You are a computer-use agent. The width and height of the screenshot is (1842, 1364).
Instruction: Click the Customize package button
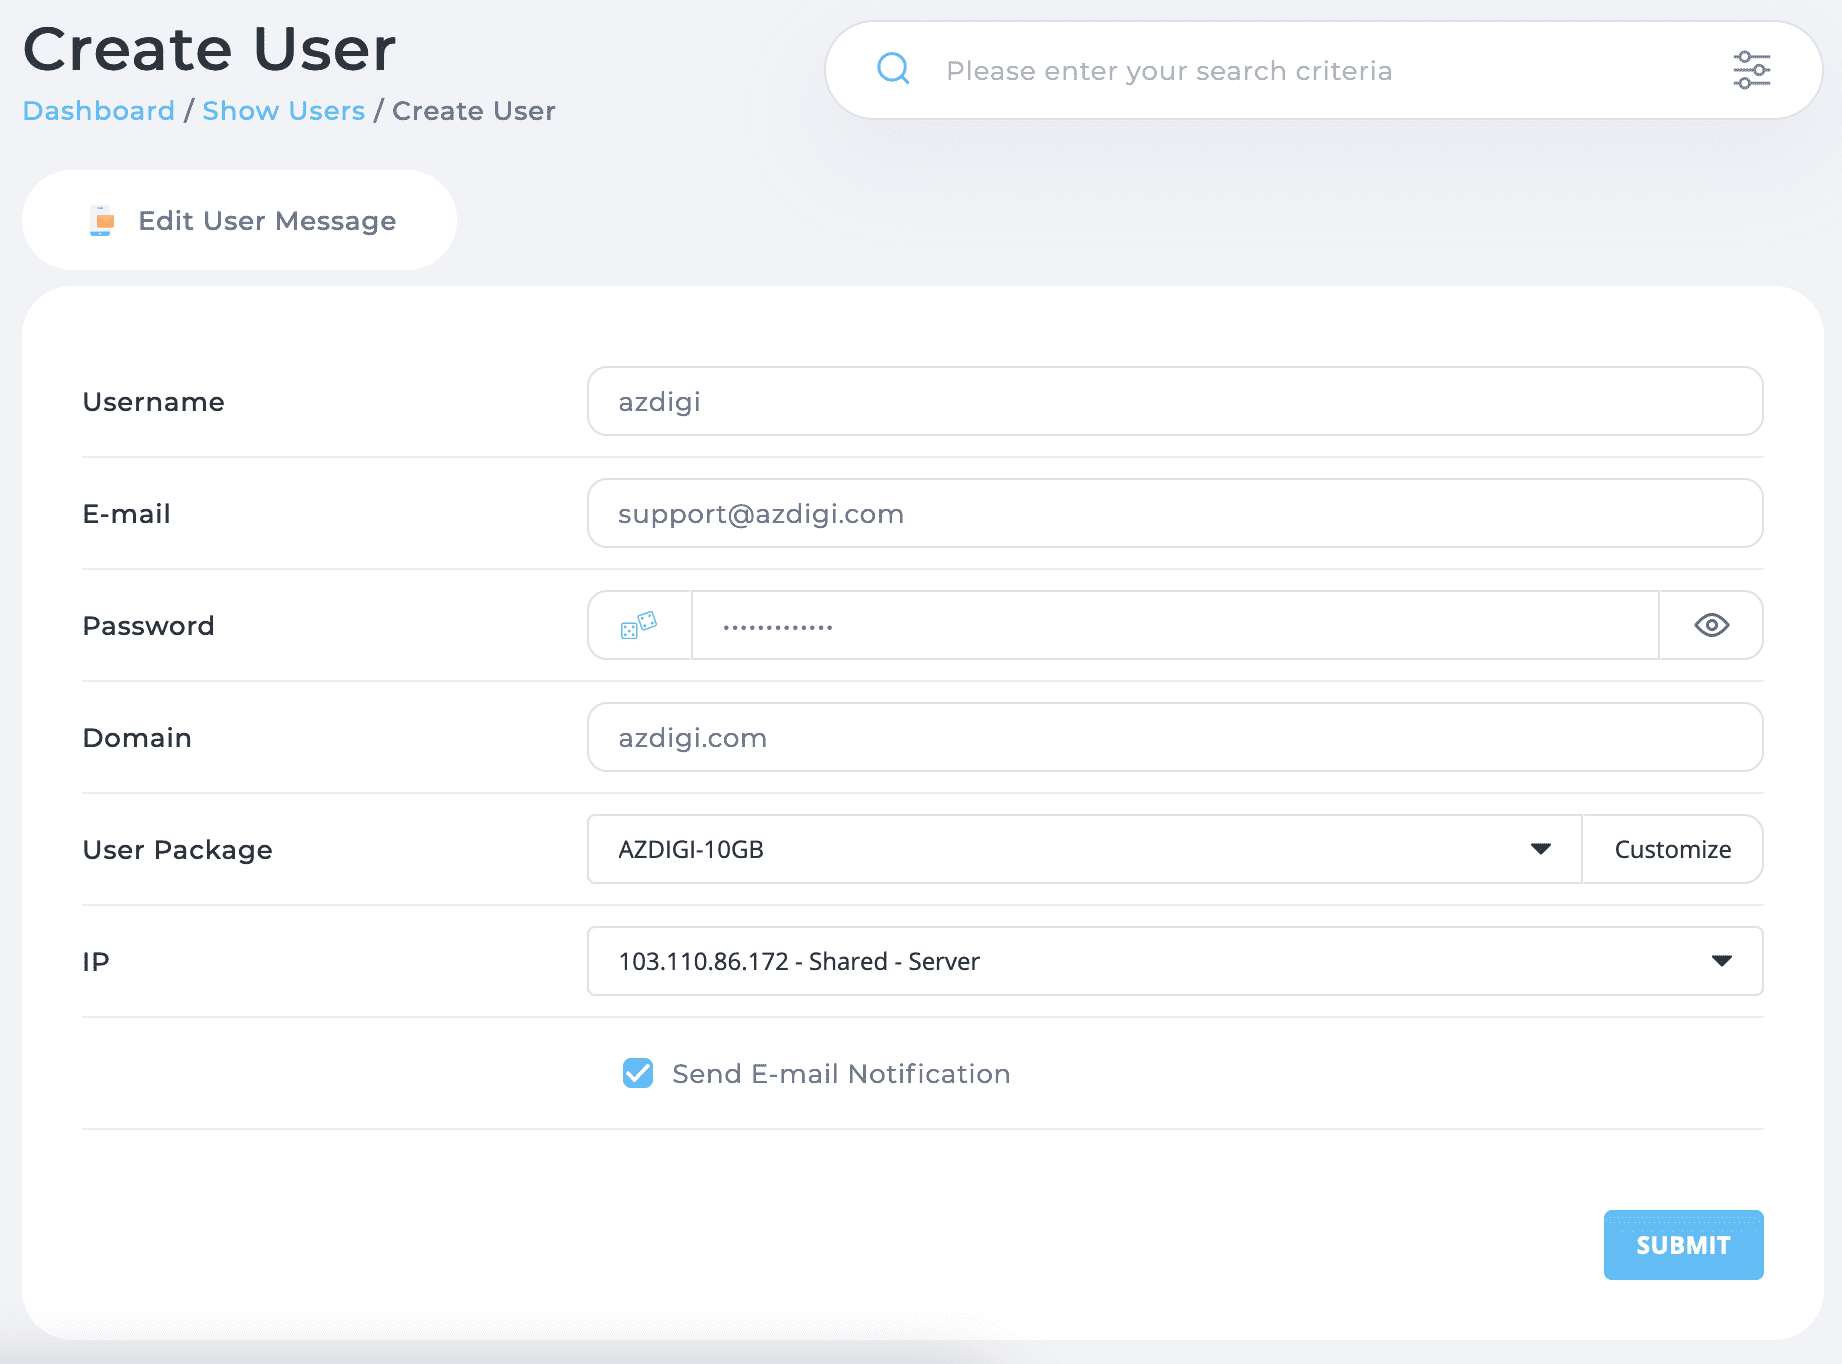[1671, 849]
